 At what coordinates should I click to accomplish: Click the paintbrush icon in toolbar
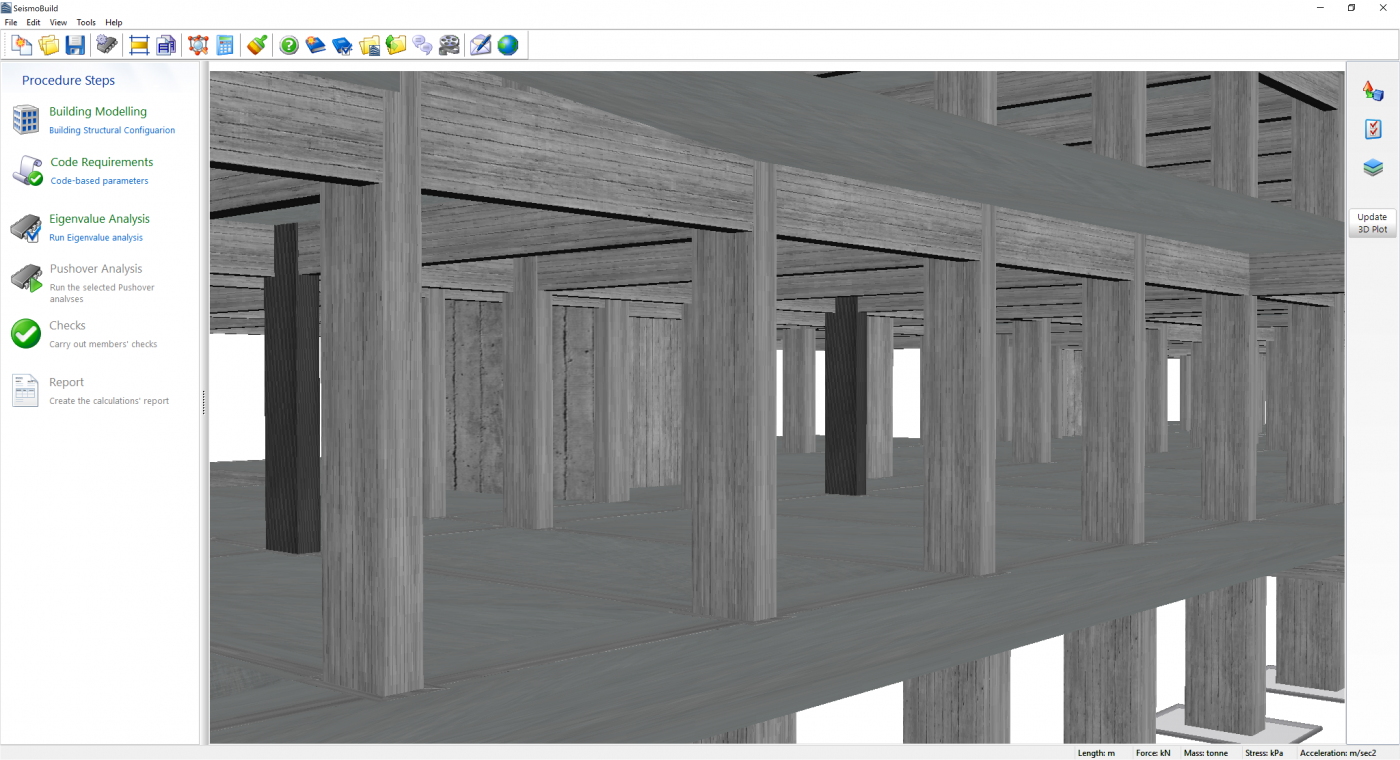pos(257,45)
